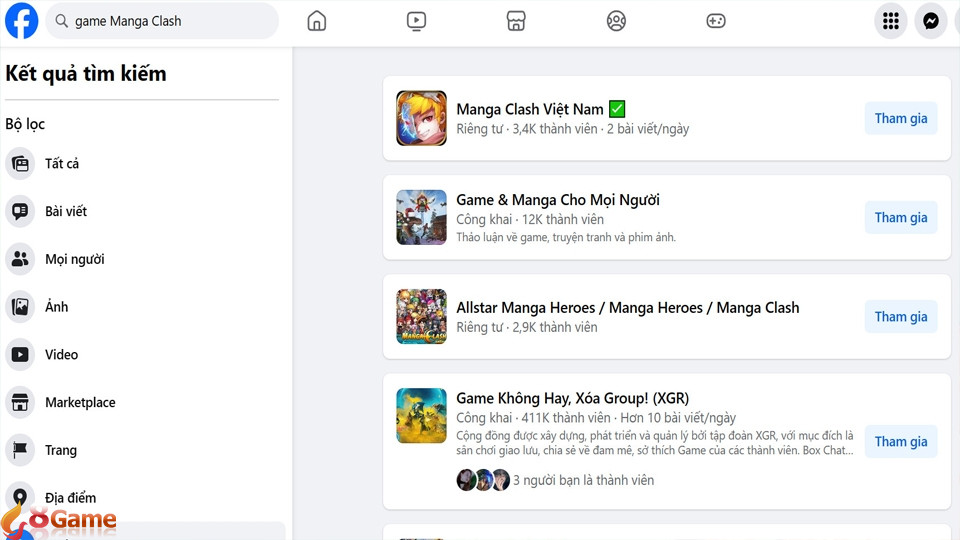
Task: Open the Marketplace storefront icon in top bar
Action: [x=516, y=21]
